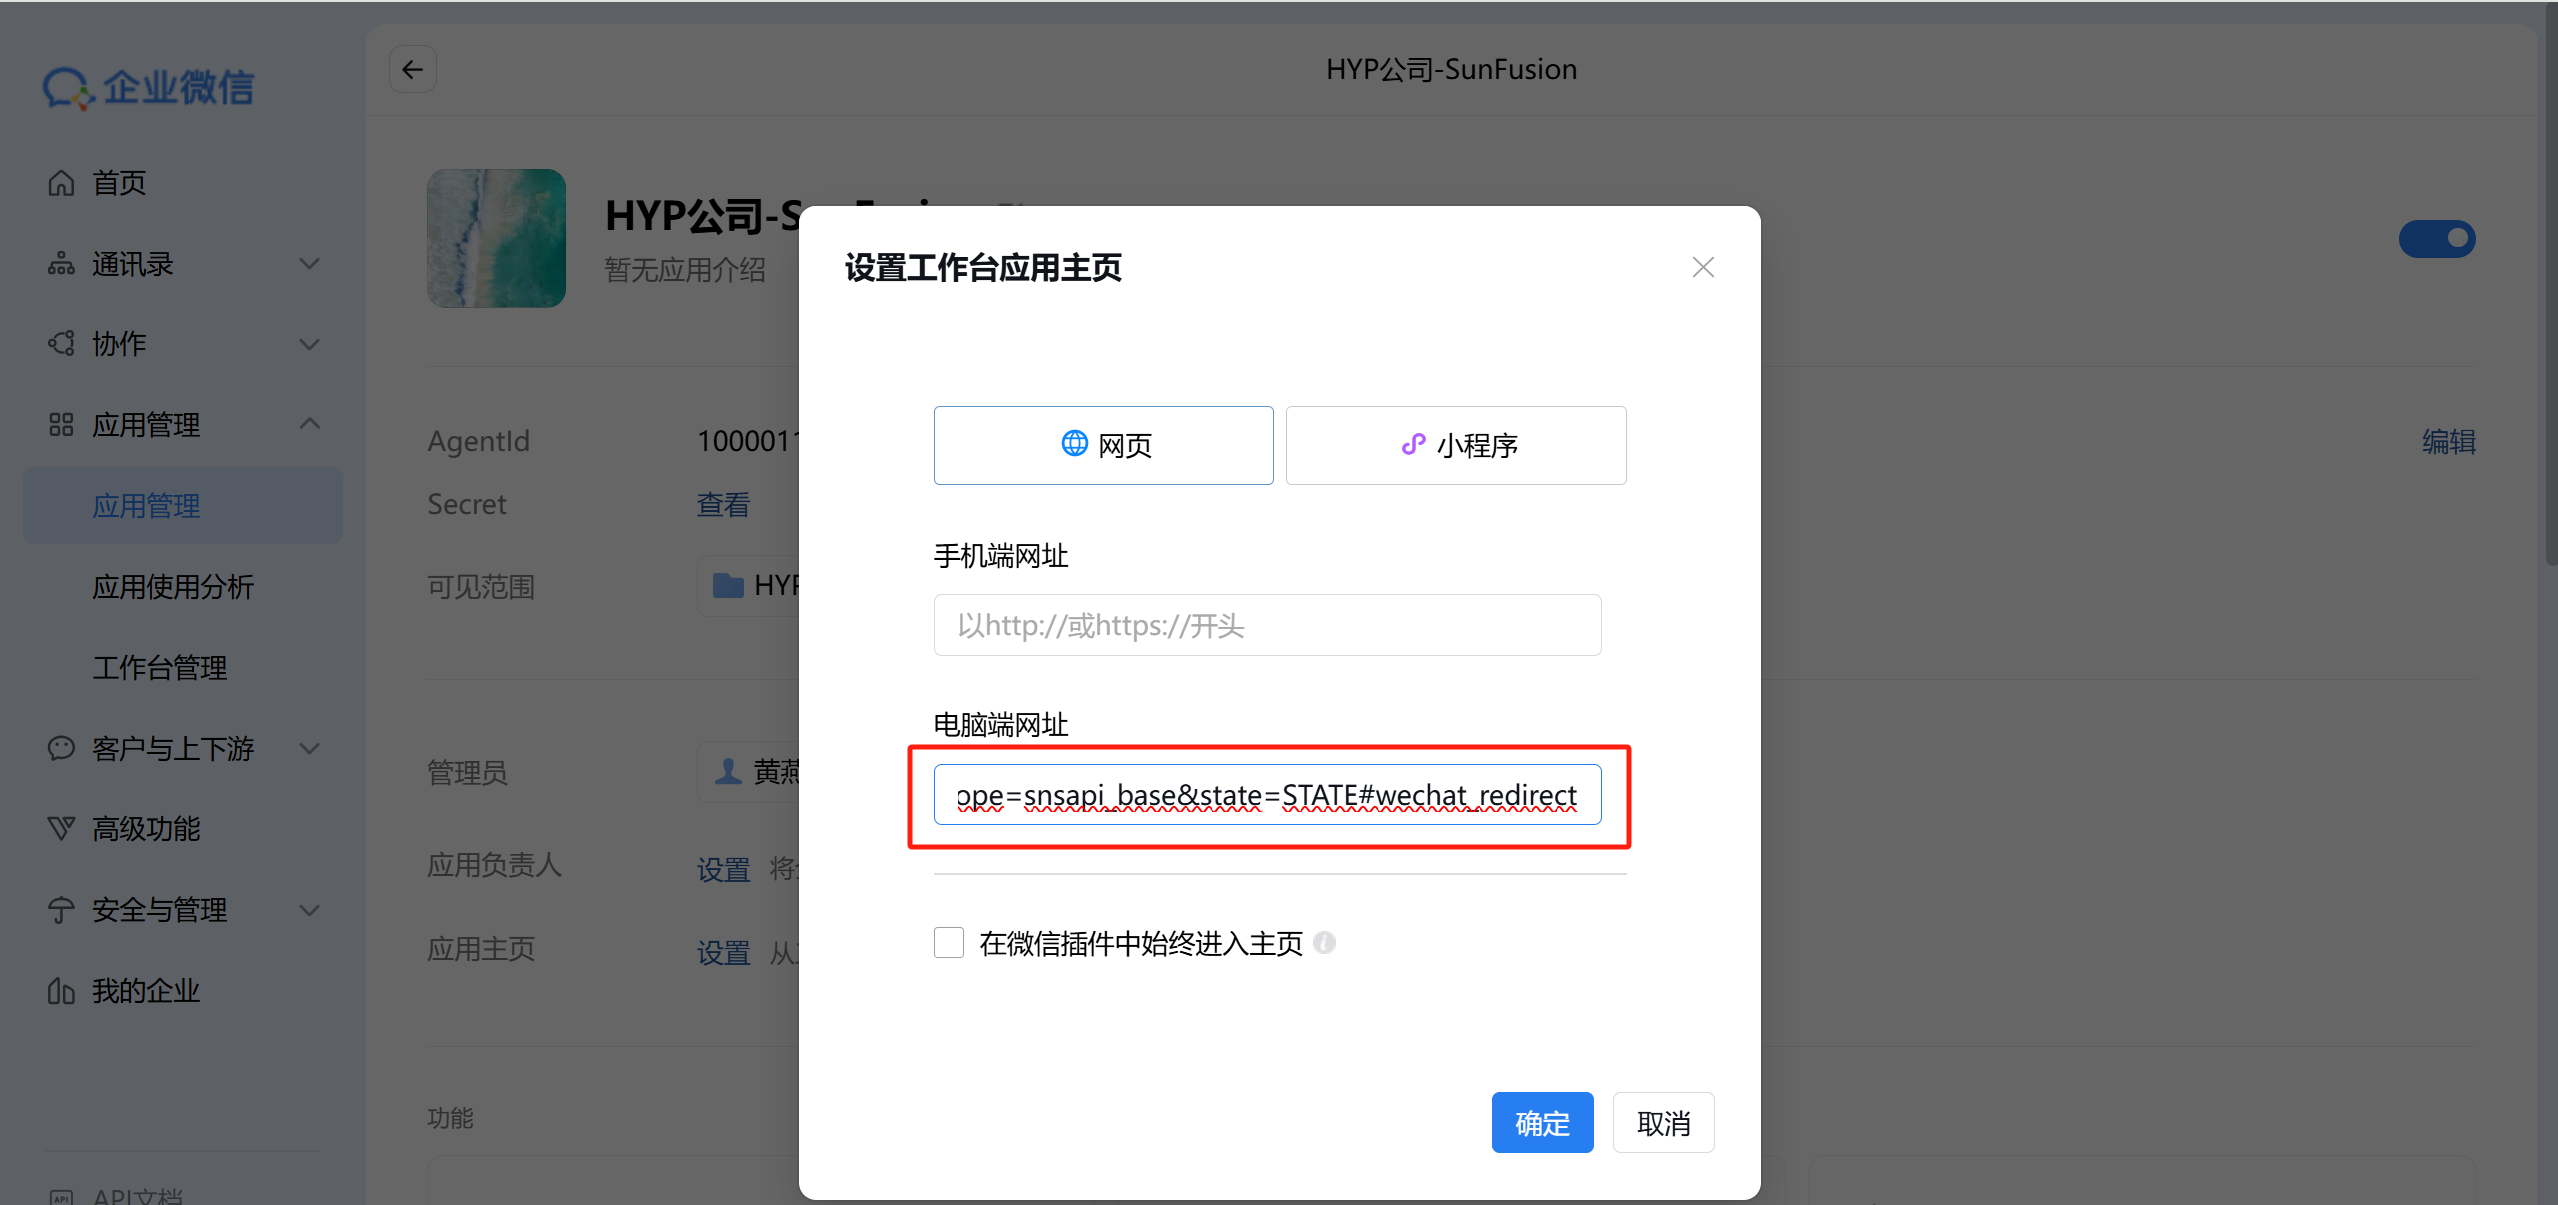
Task: Select the 网页 tab
Action: click(1103, 445)
